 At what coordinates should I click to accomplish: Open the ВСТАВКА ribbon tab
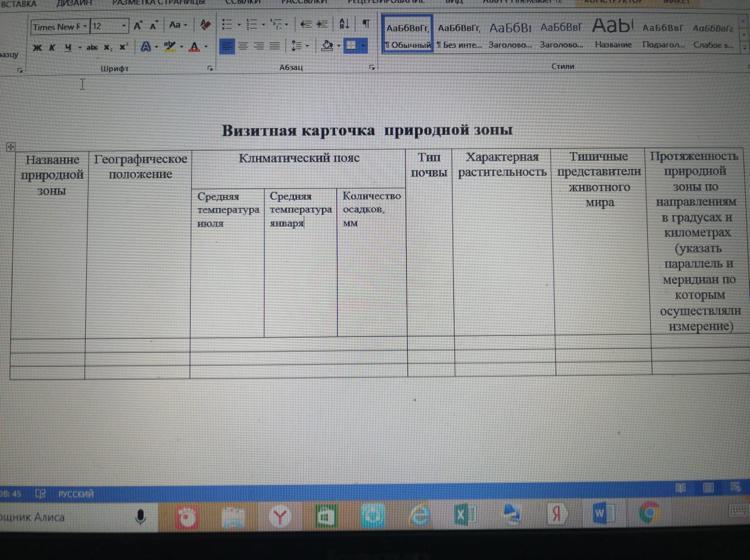[19, 4]
